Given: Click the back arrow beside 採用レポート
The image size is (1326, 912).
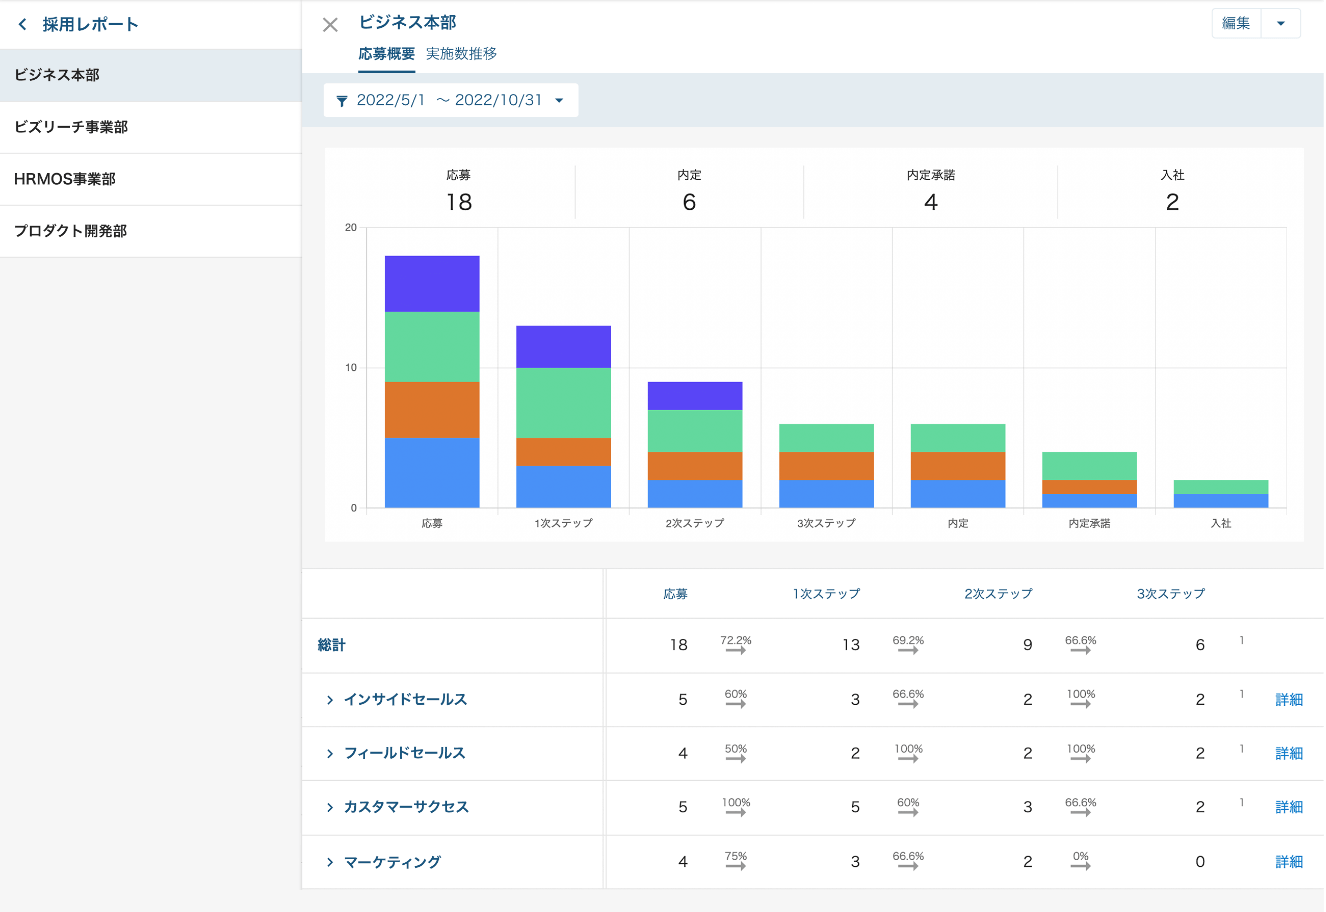Looking at the screenshot, I should [x=23, y=25].
